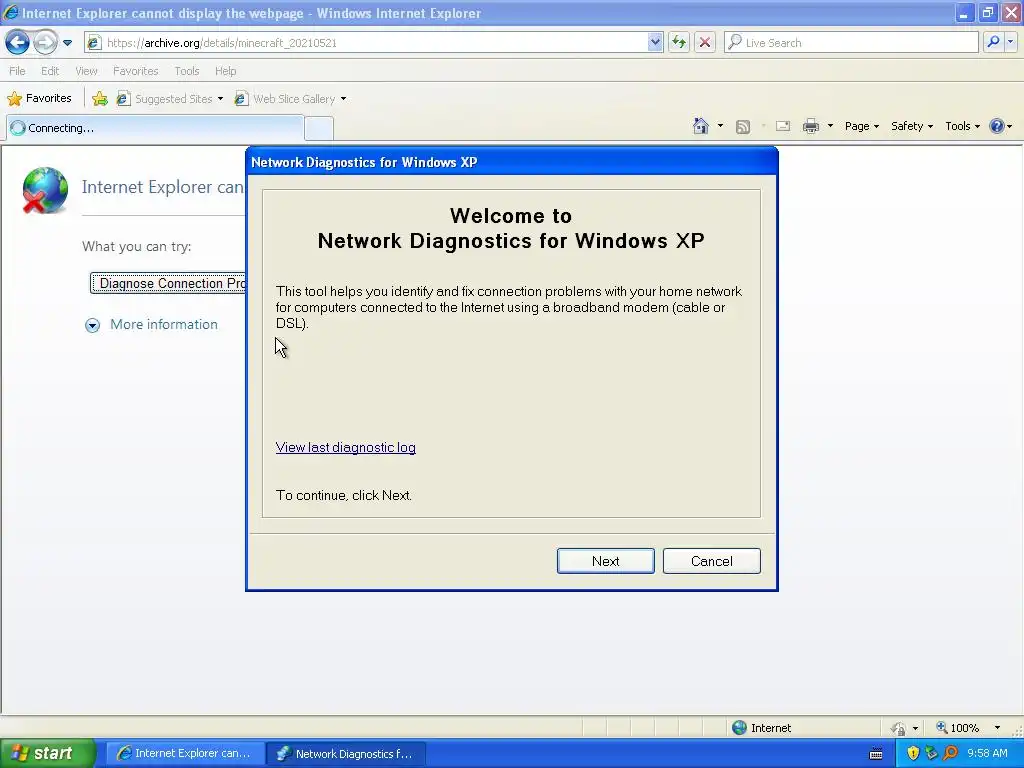Expand the Print dropdown arrow
Screen dimensions: 1024x768
click(x=830, y=126)
